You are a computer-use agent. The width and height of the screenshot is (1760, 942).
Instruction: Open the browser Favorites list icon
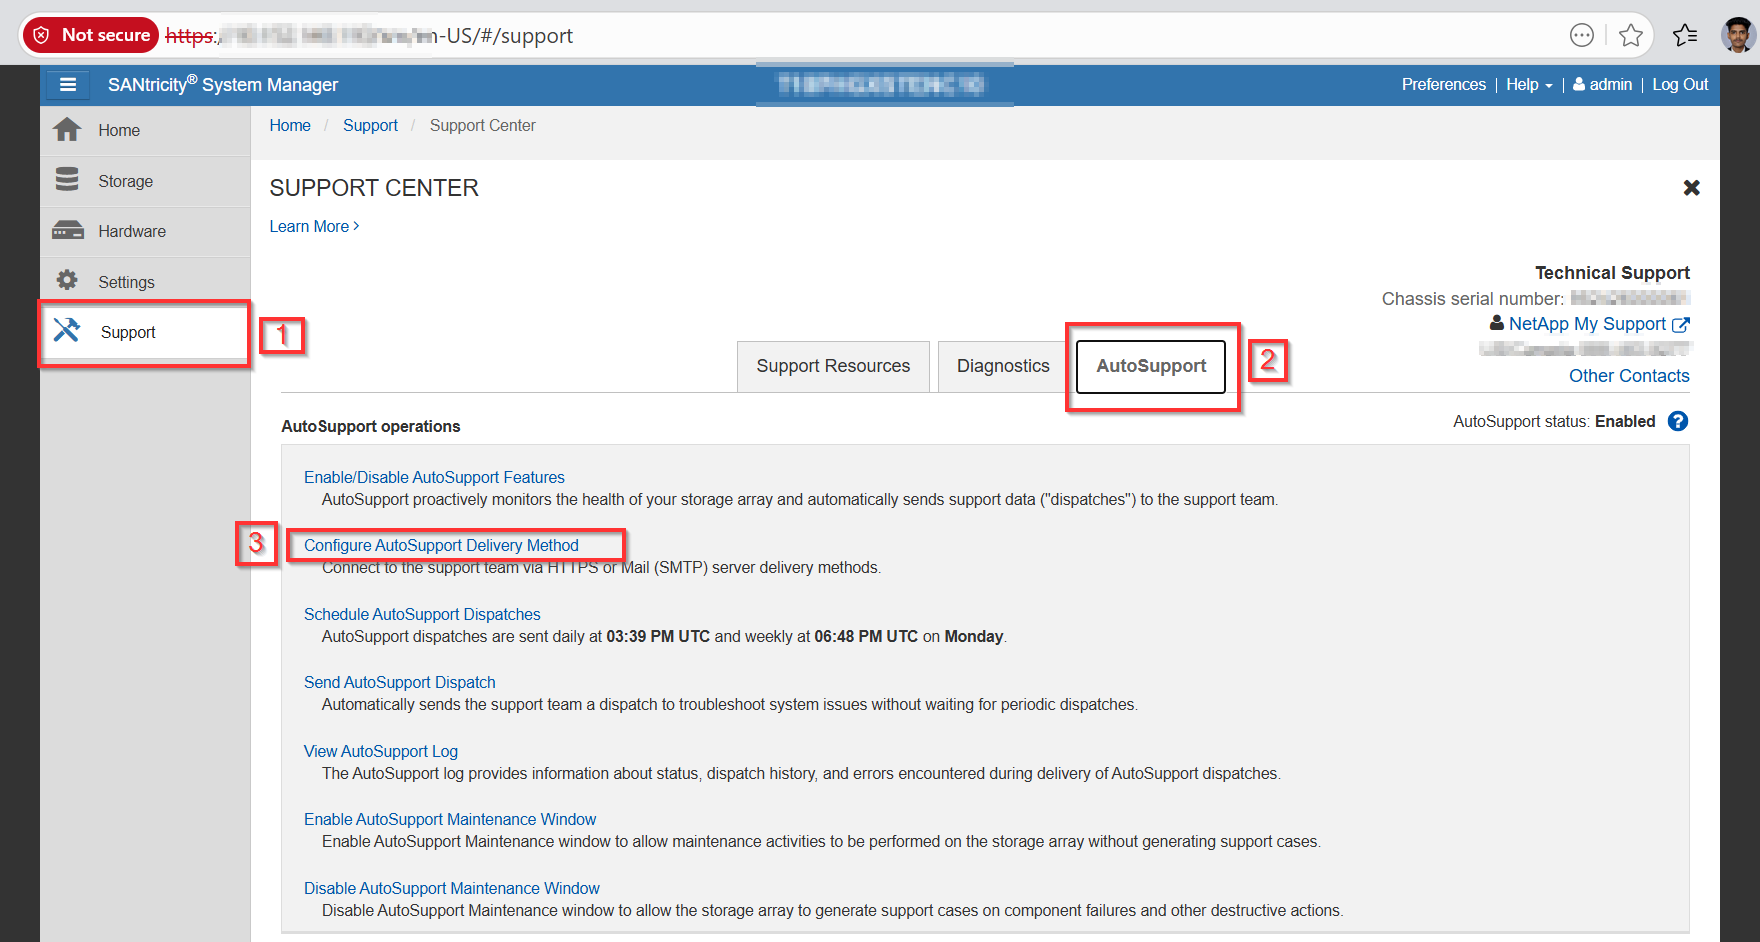coord(1685,36)
